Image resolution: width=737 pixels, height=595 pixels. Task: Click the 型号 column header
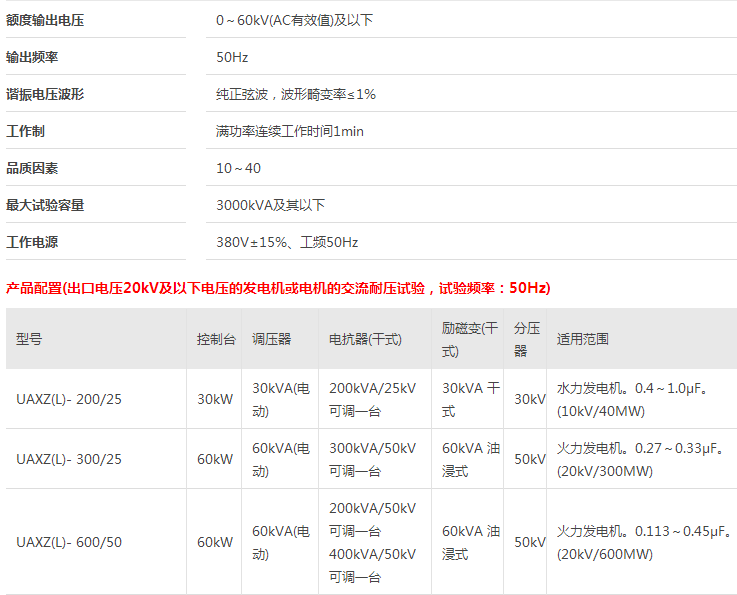tap(29, 339)
